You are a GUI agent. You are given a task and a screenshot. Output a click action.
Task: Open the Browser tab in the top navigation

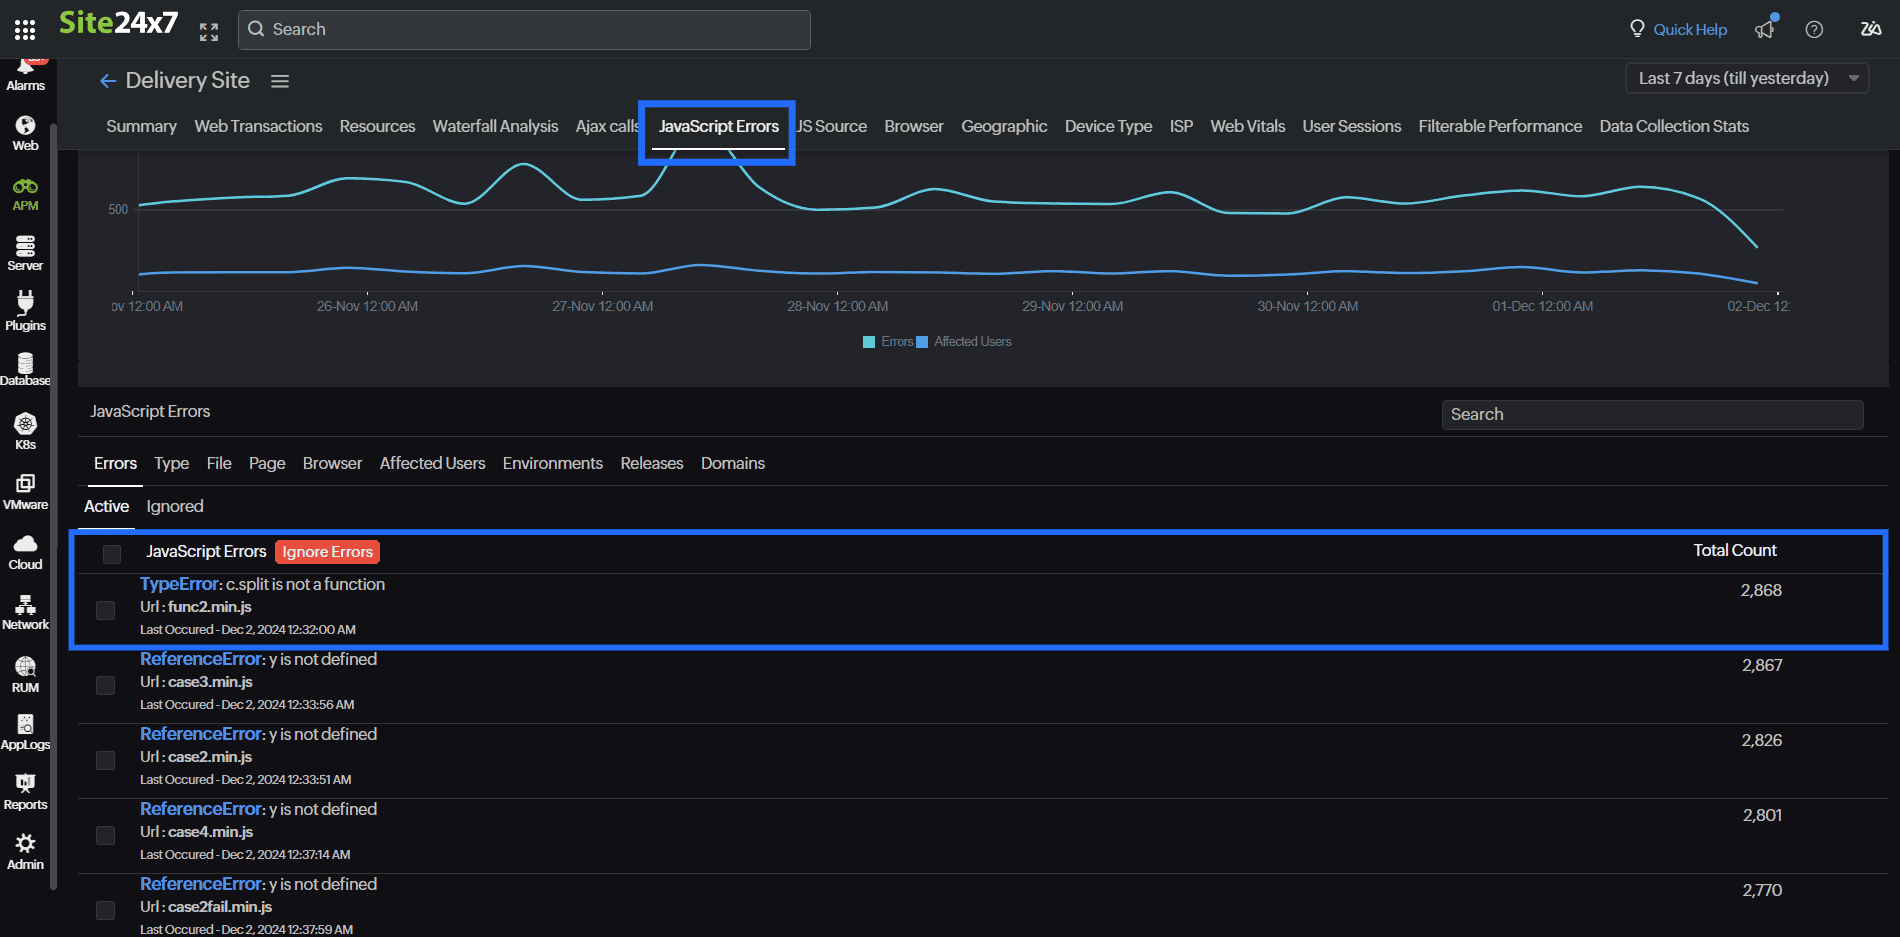[x=913, y=126]
